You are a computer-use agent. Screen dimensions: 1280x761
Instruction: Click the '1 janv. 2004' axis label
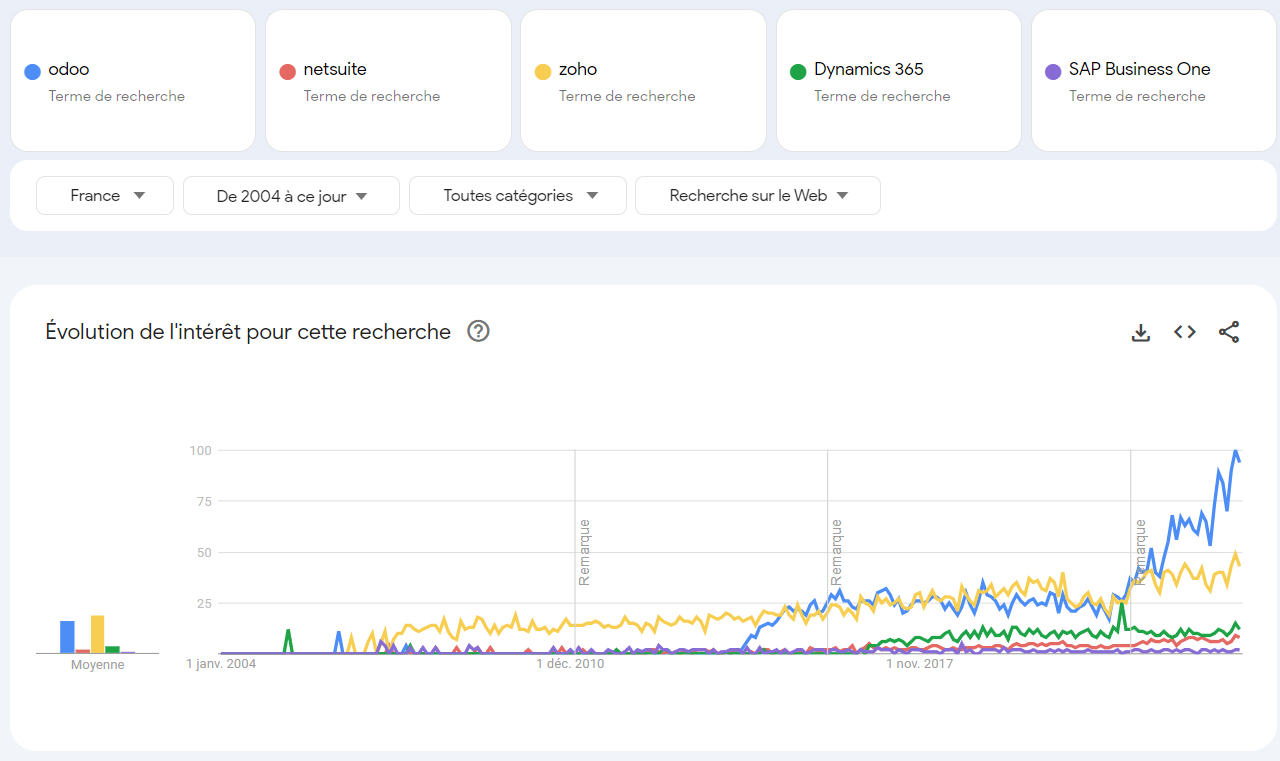pyautogui.click(x=222, y=663)
